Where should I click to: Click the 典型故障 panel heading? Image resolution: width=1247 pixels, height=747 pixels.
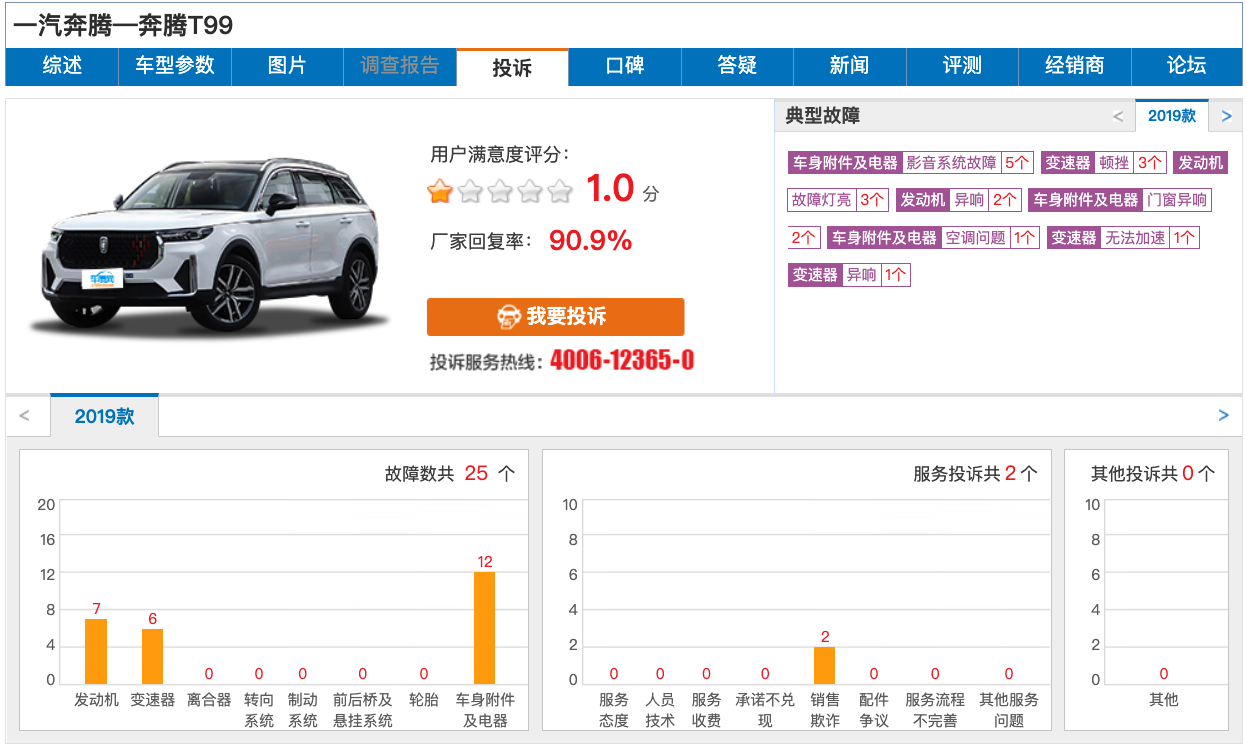pyautogui.click(x=822, y=116)
